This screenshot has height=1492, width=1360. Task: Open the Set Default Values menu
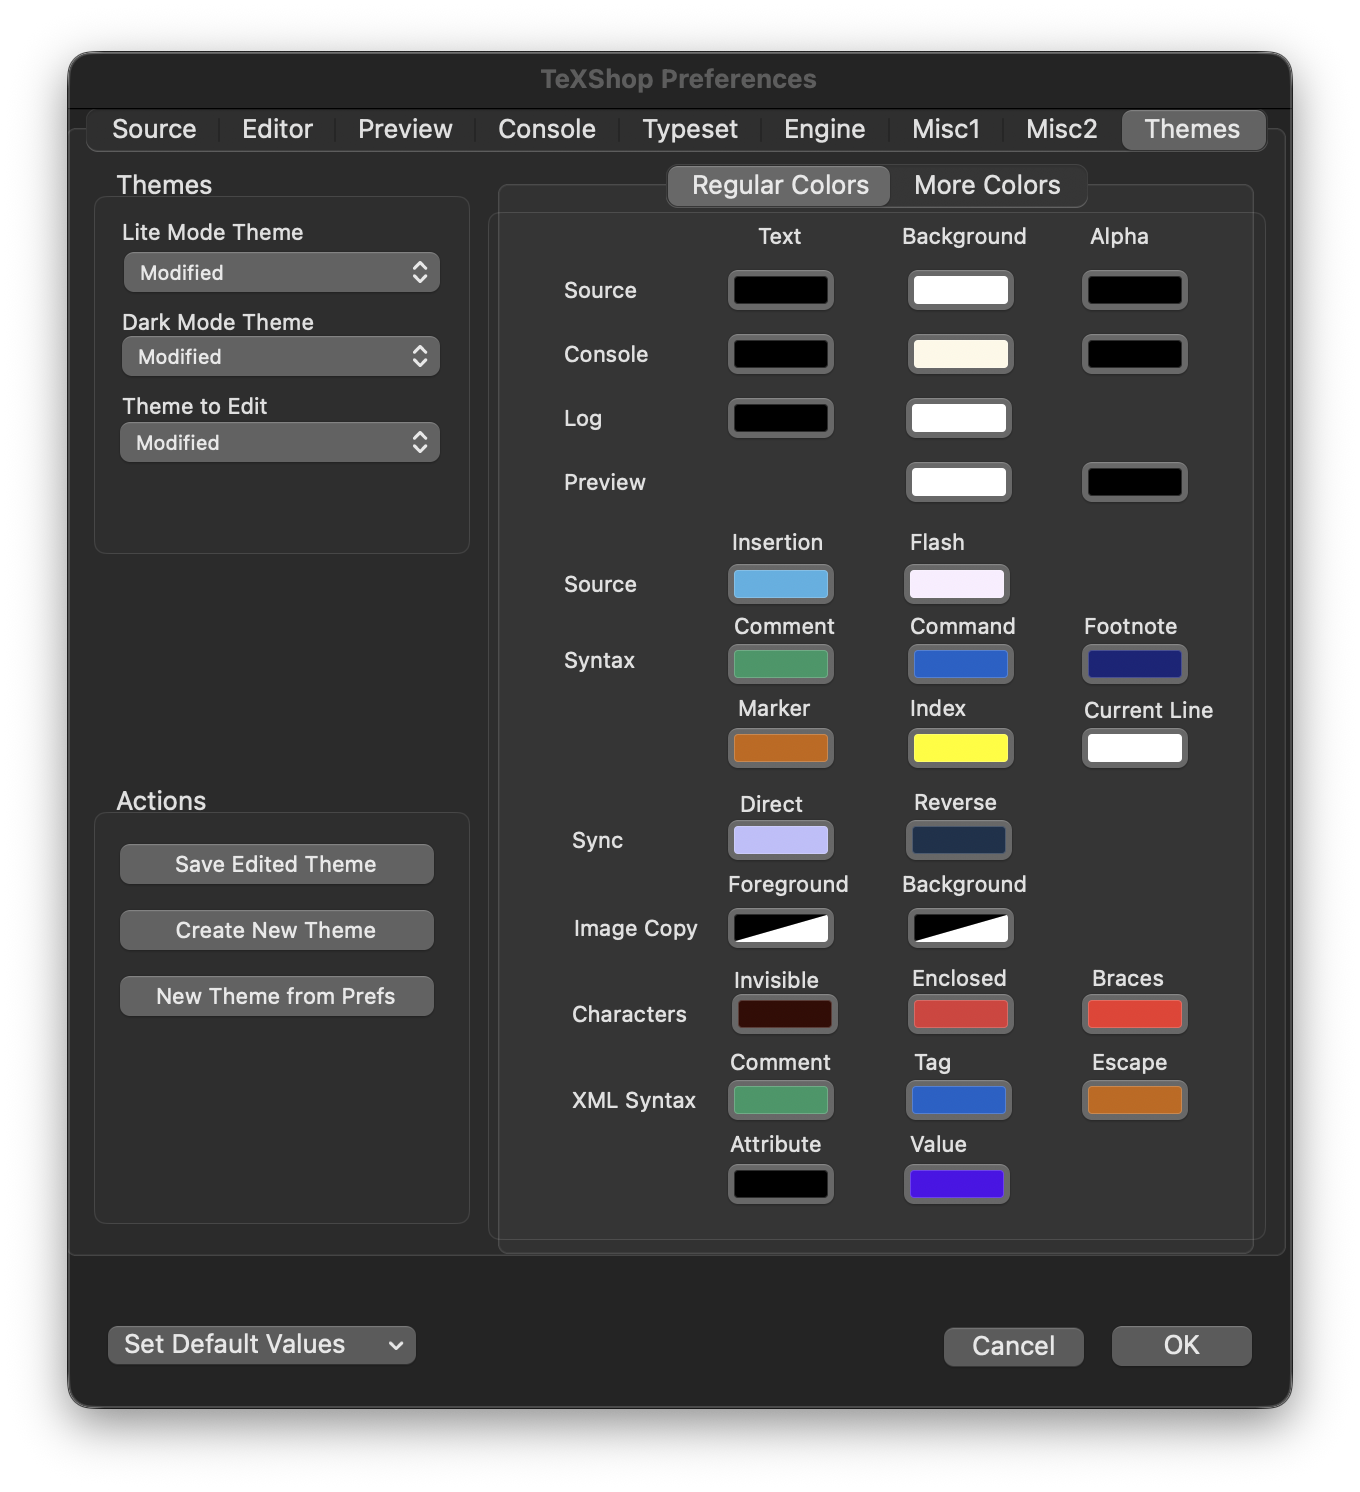(x=261, y=1345)
